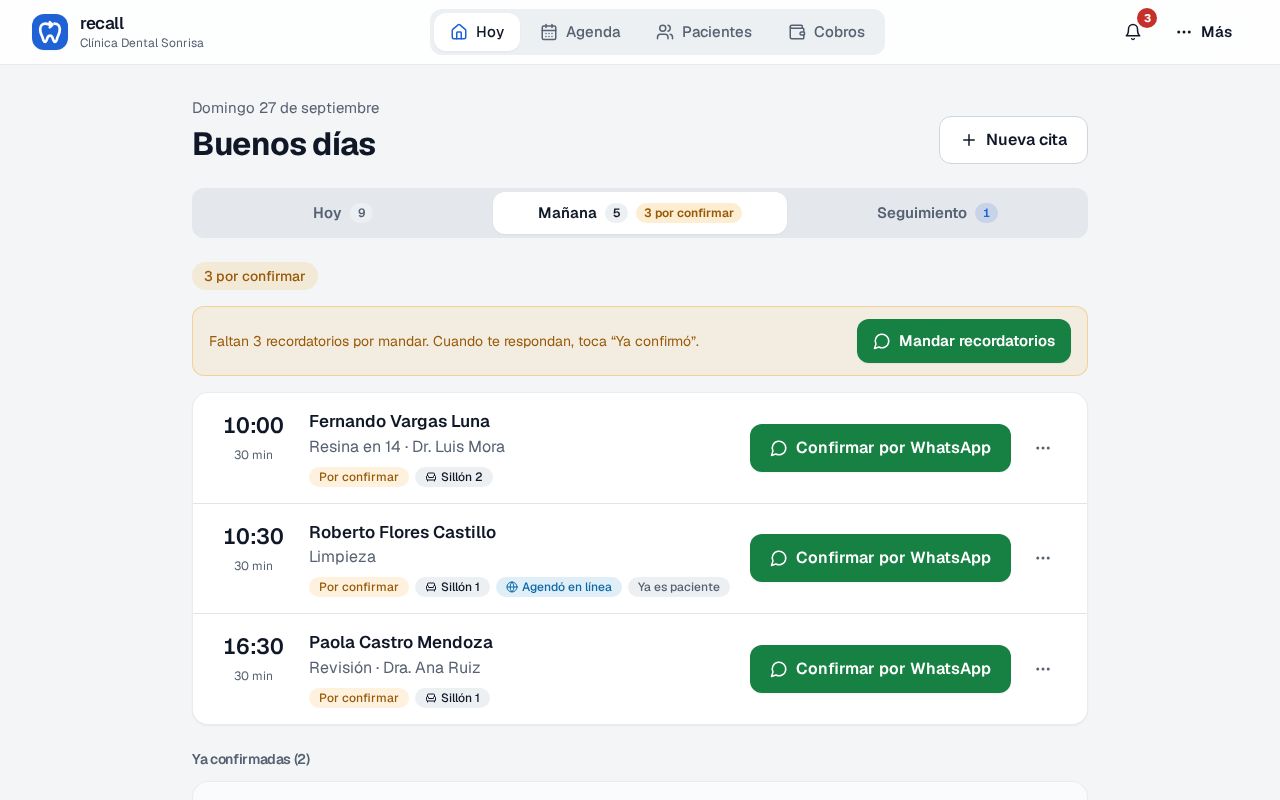Click the Agendó en línea badge
1280x800 pixels.
(x=559, y=587)
